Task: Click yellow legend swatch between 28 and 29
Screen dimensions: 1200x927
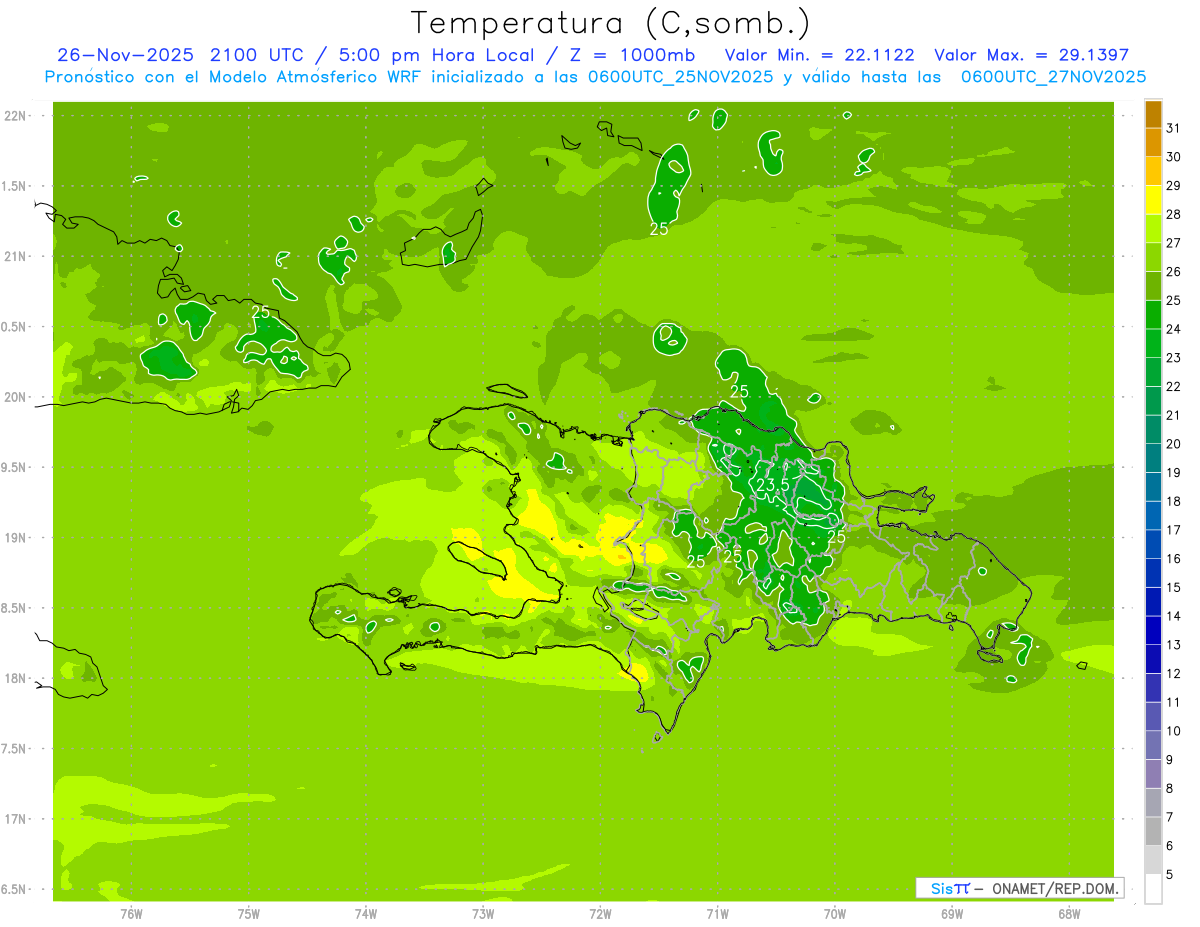Action: tap(1153, 200)
